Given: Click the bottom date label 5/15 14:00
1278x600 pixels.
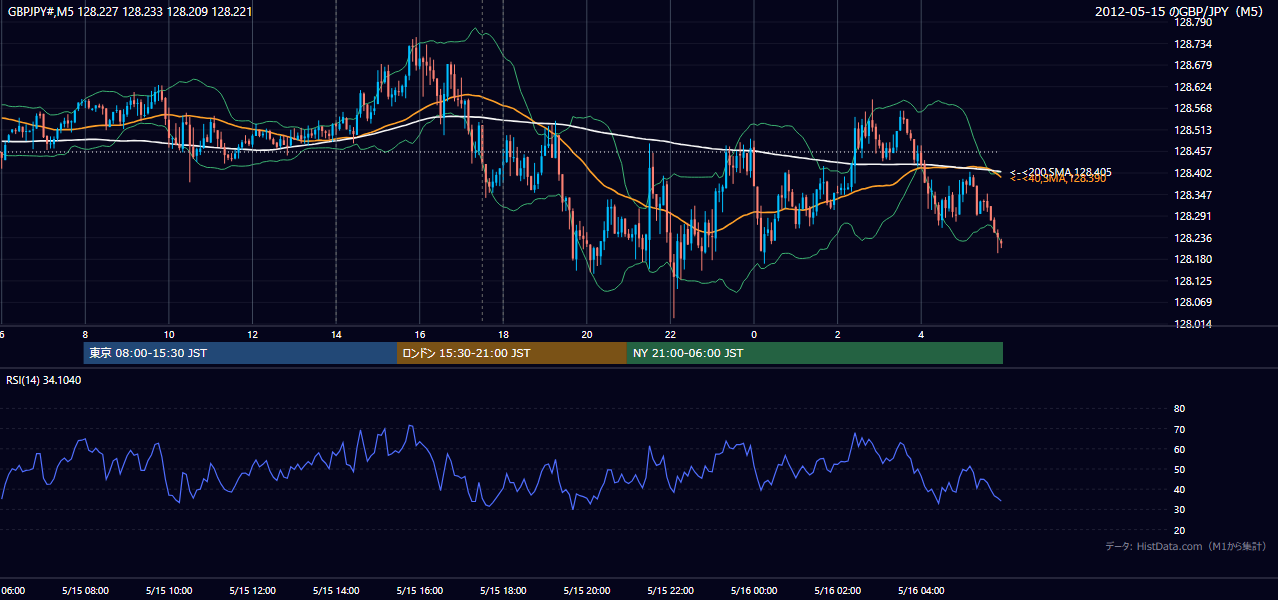Looking at the screenshot, I should click(x=335, y=591).
